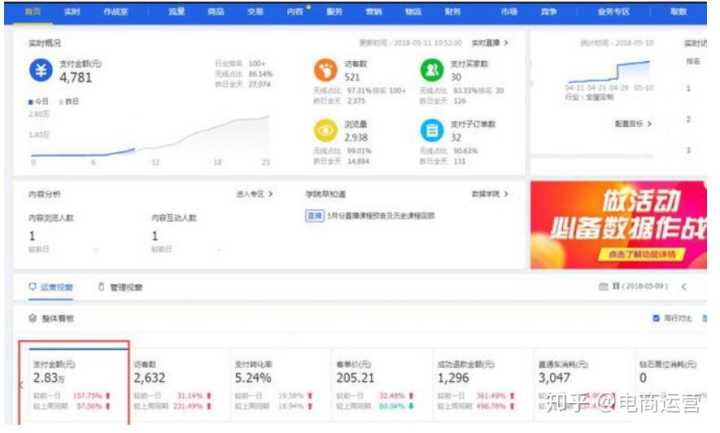Open the 业务专区 navigation tab
This screenshot has height=433, width=720.
tap(613, 12)
